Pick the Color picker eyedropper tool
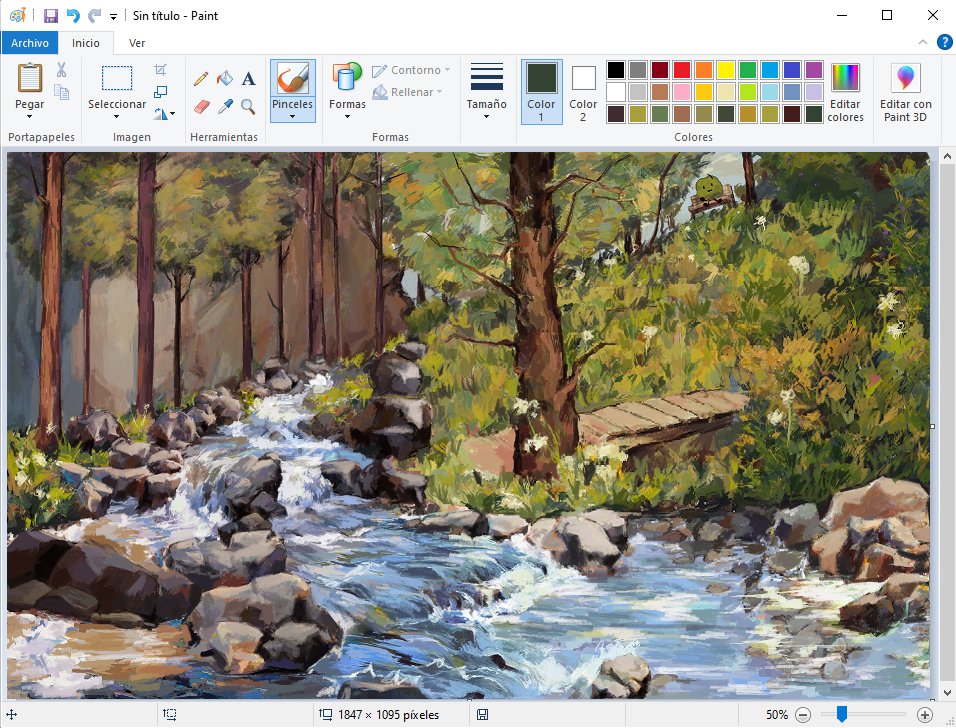The height and width of the screenshot is (728, 956). [x=226, y=107]
